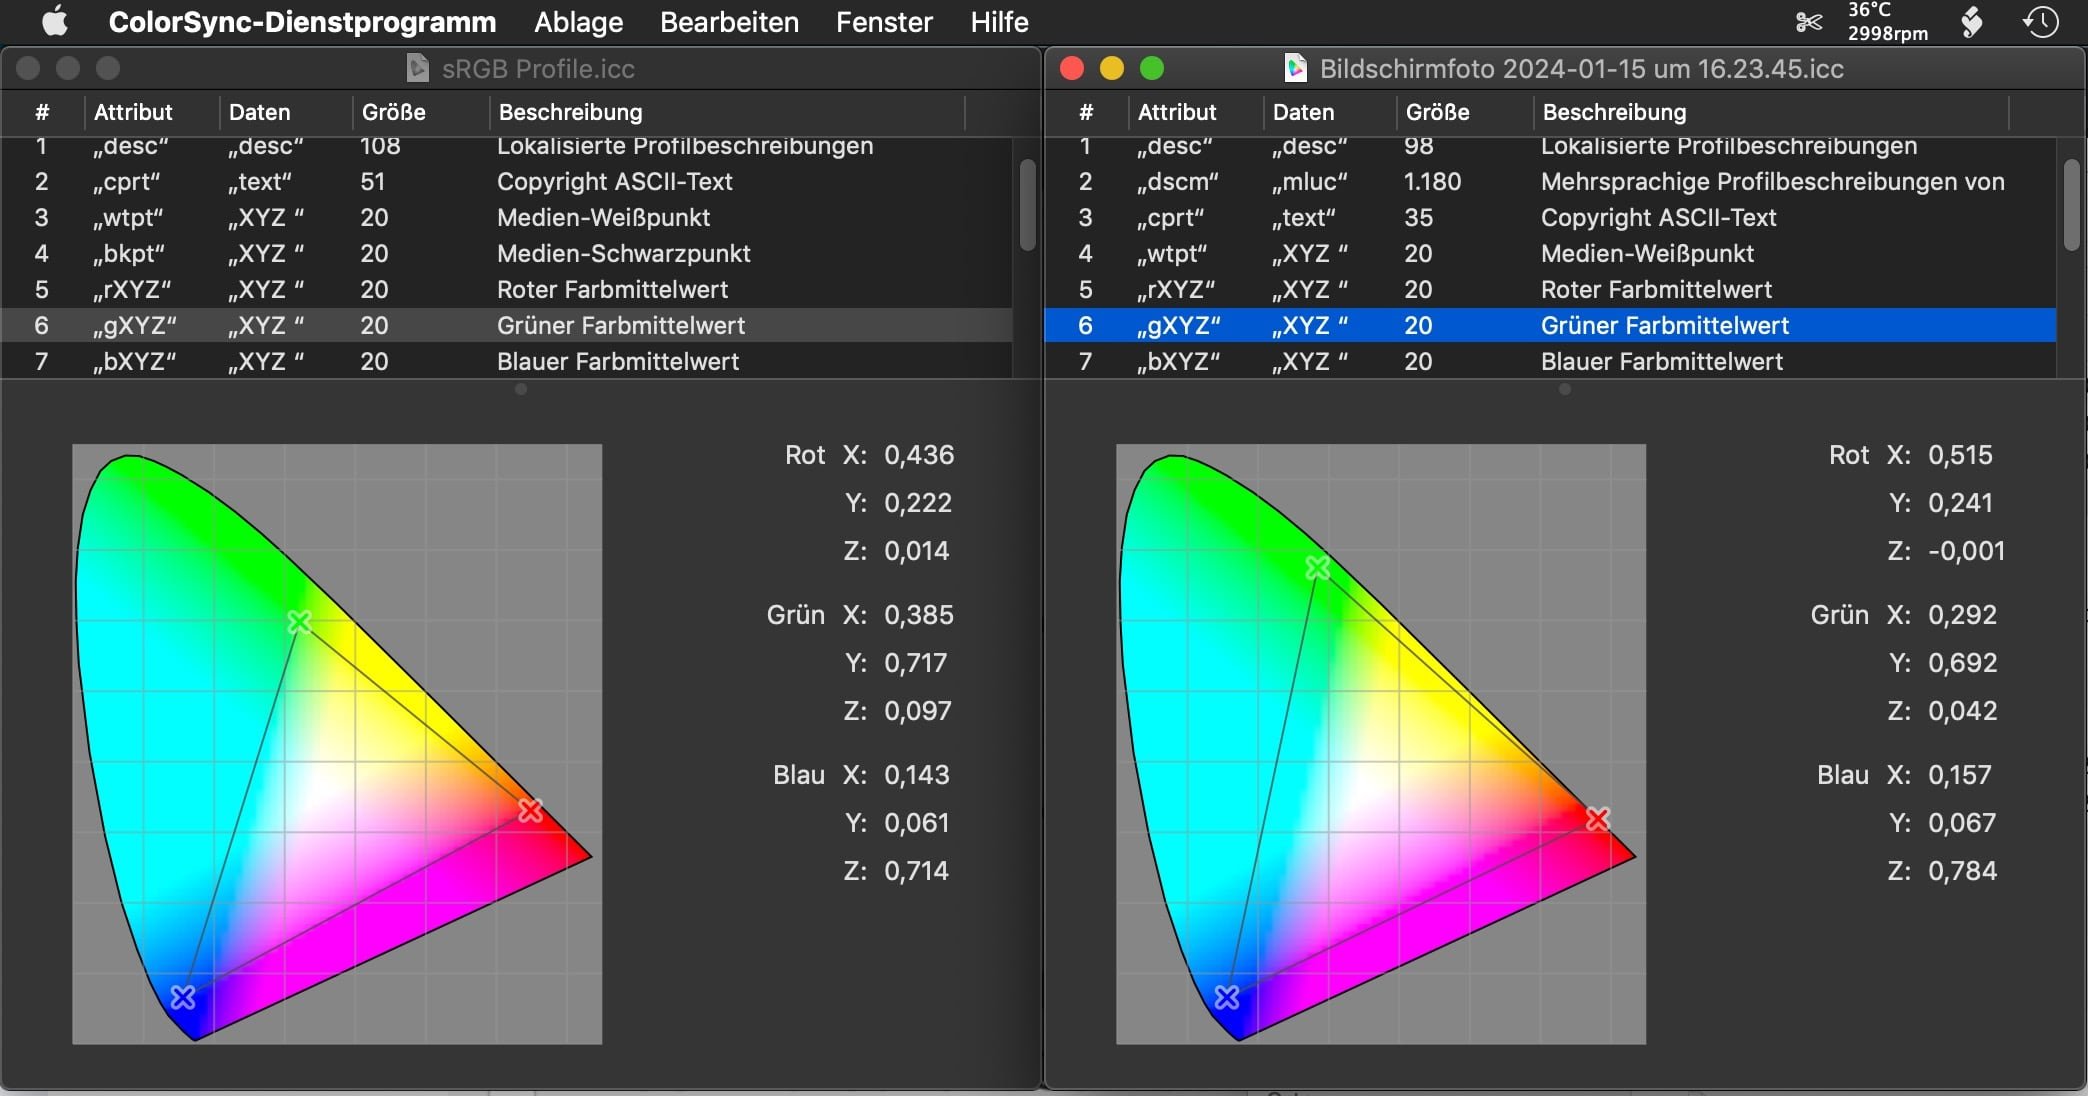Click the Blau Z value 0,714 in the sRGB window

point(916,871)
